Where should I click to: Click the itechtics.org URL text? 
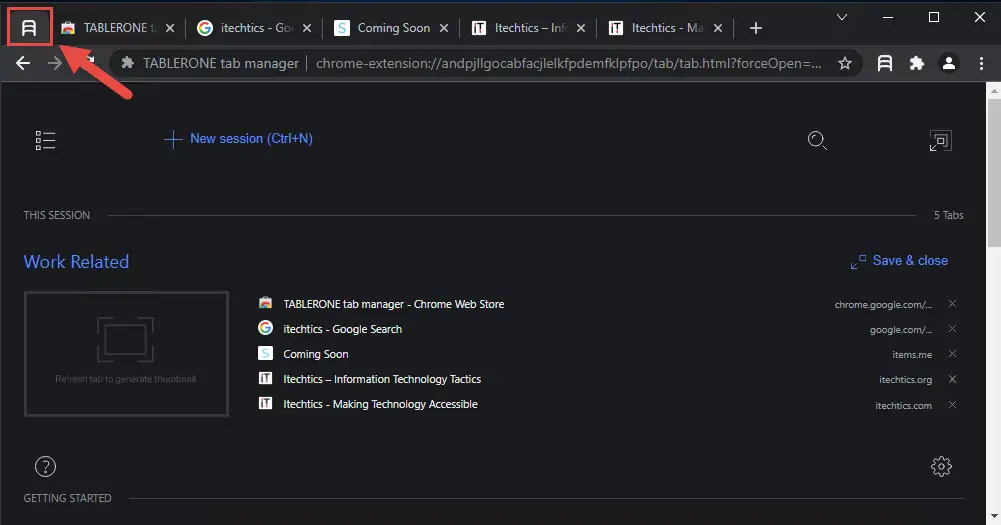point(905,380)
